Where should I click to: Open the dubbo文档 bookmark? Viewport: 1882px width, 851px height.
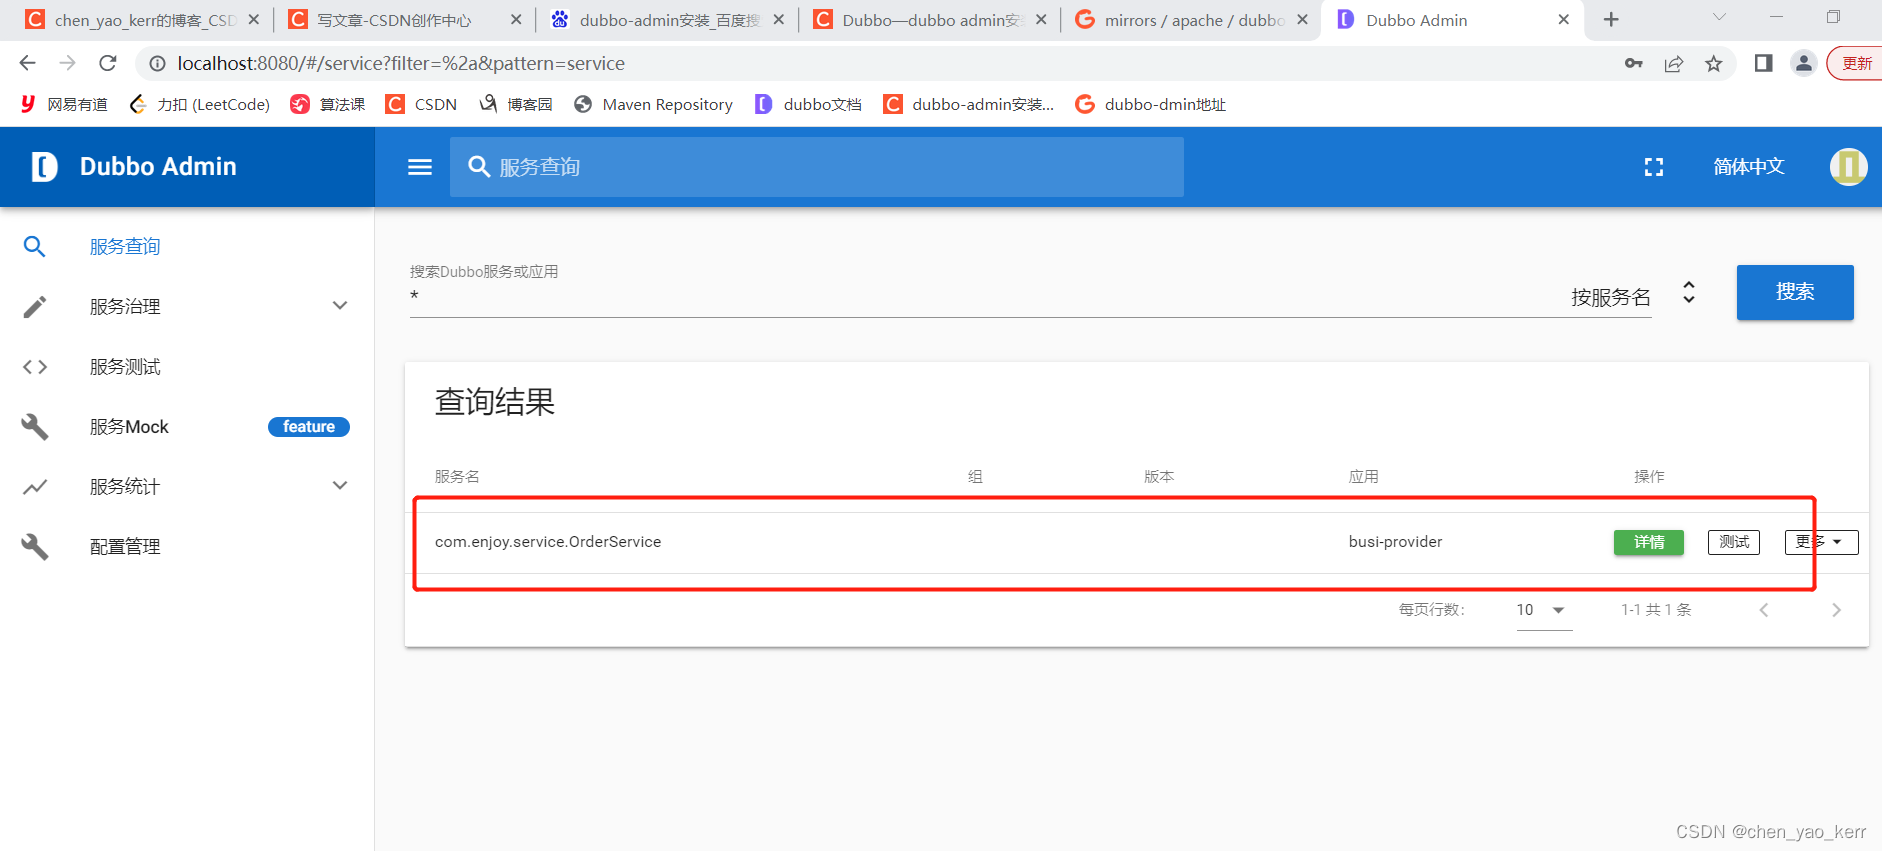pos(808,104)
